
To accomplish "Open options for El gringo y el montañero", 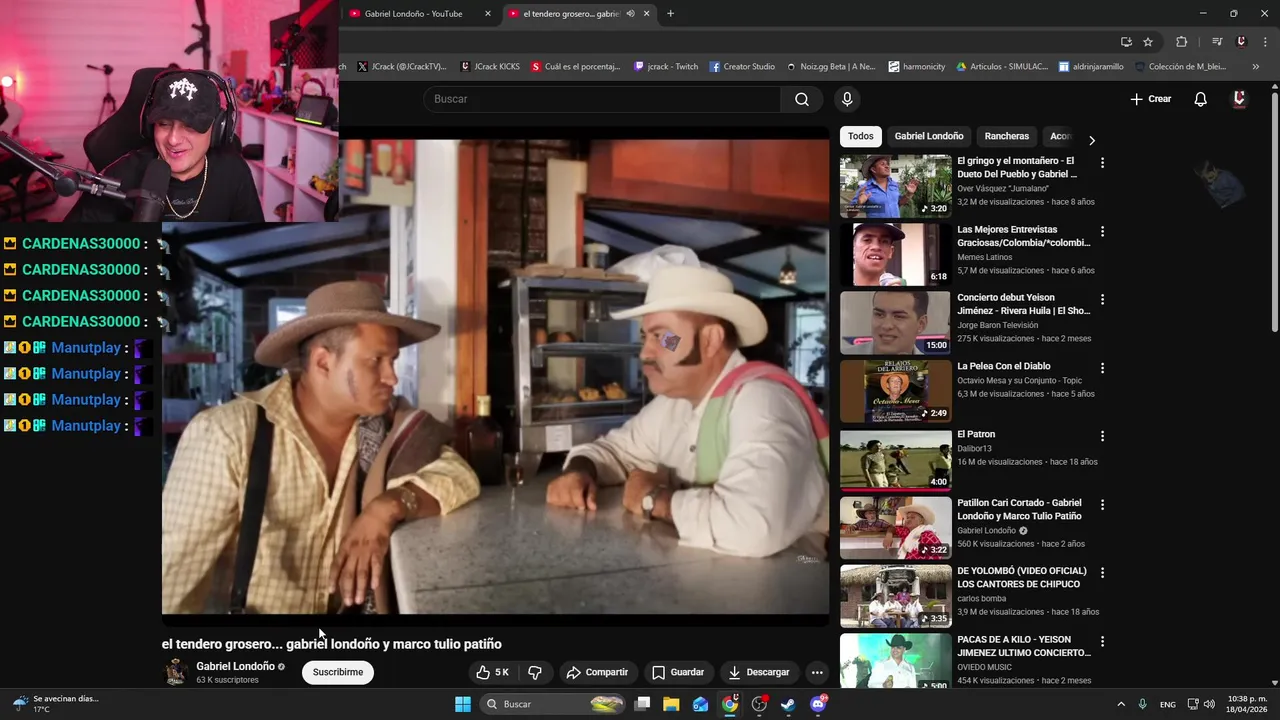I will [x=1102, y=162].
